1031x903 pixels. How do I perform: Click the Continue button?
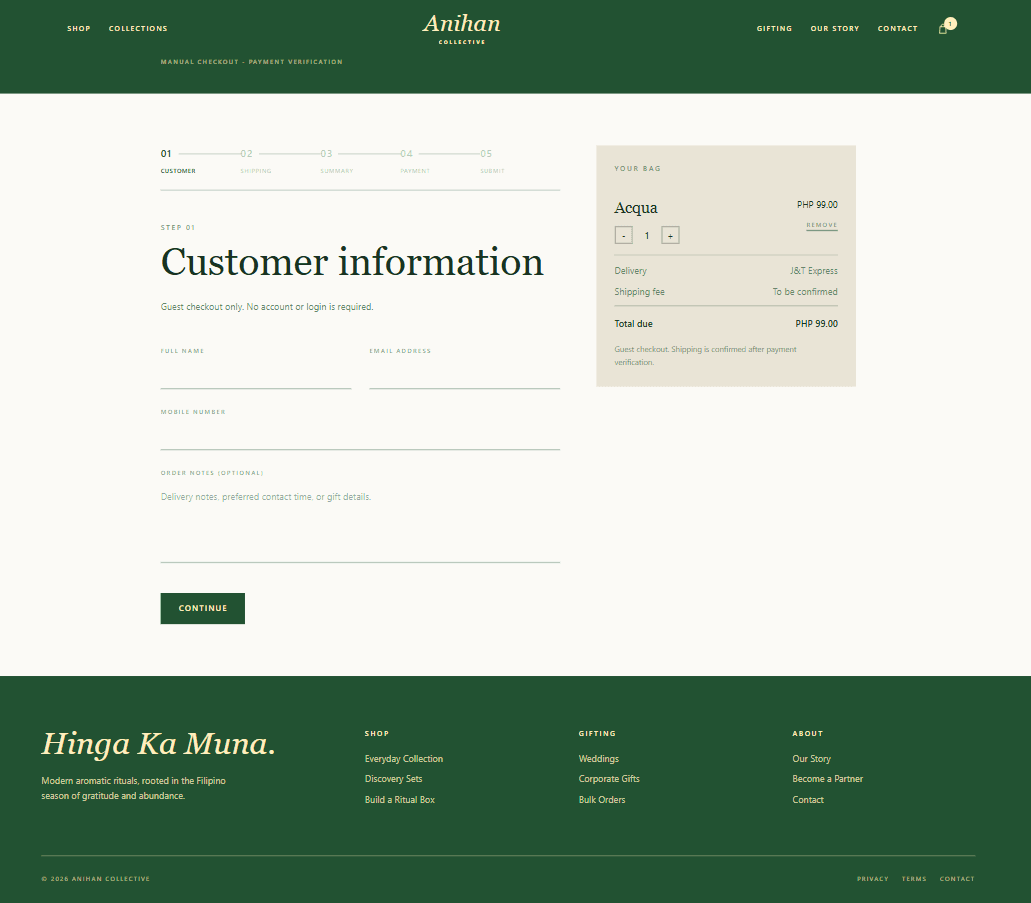point(203,608)
